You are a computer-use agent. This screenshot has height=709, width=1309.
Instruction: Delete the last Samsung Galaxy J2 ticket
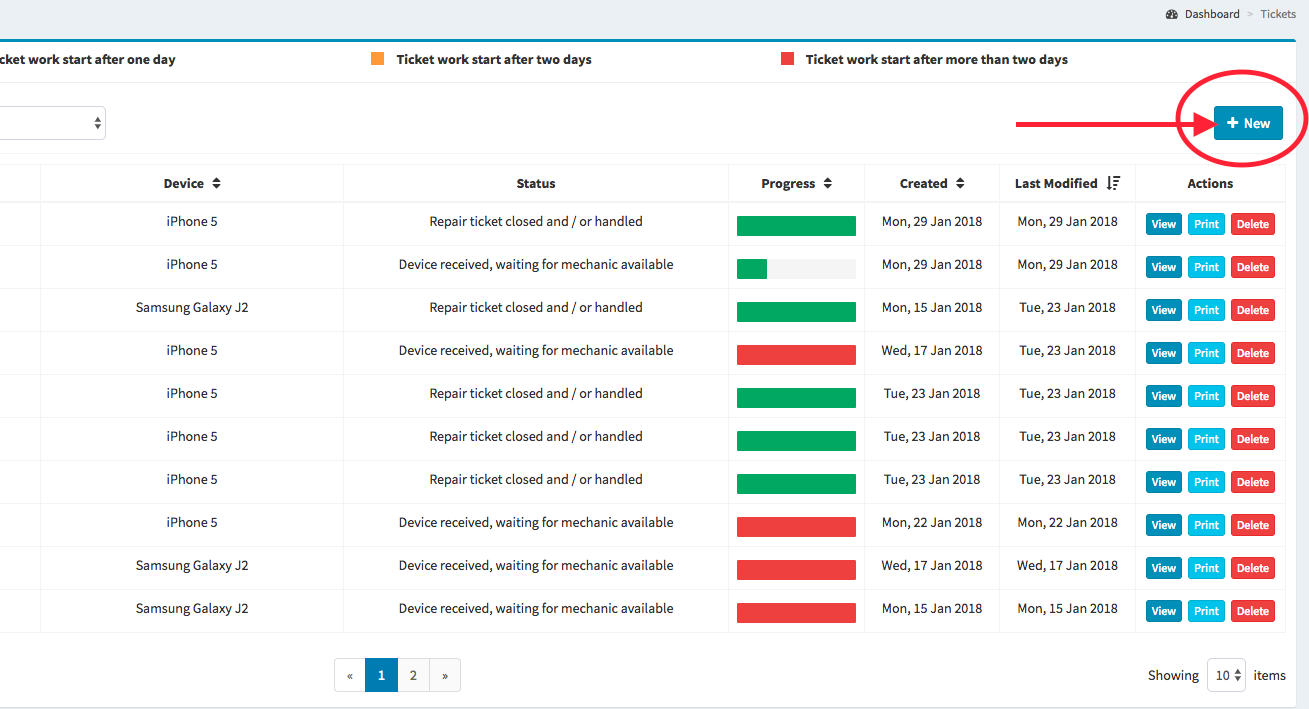[1252, 611]
